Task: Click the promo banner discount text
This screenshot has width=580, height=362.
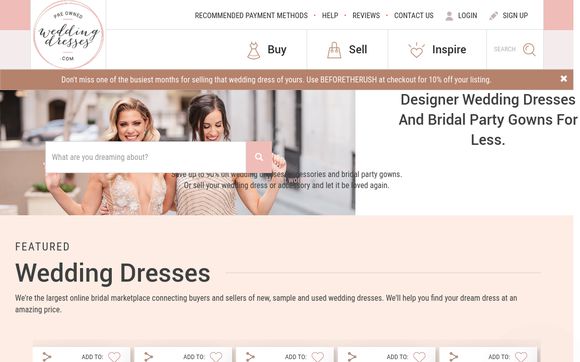Action: coord(276,79)
